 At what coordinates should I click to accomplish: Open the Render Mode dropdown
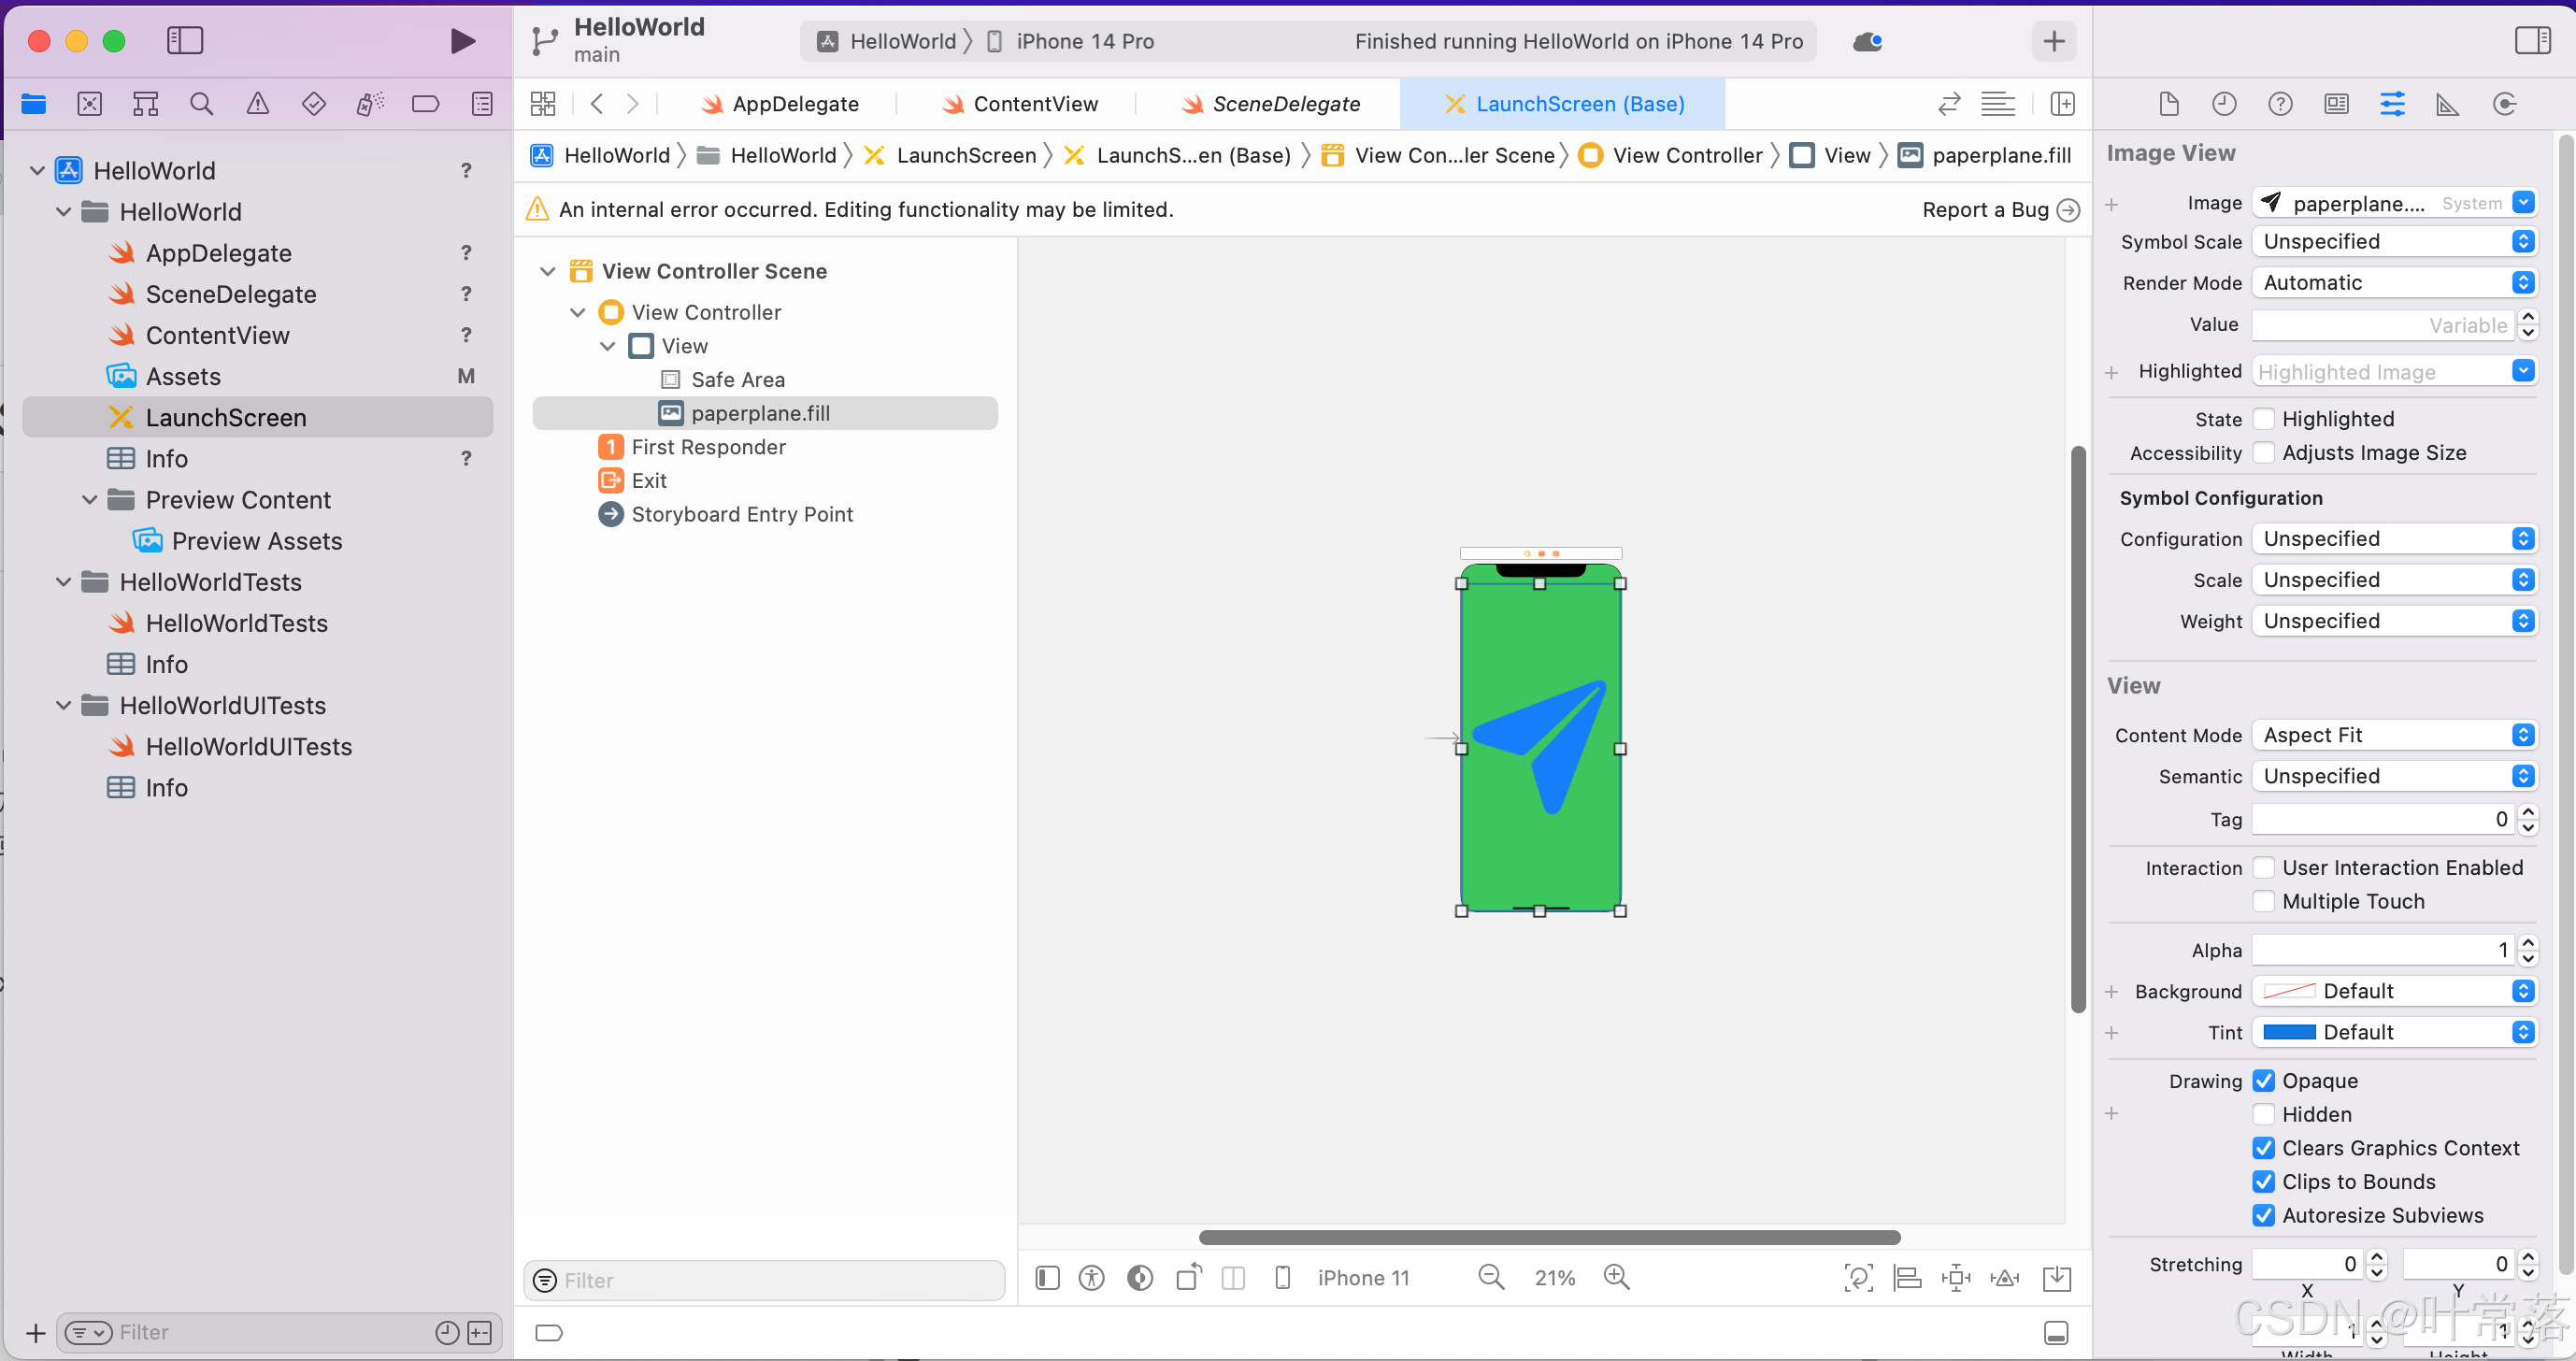(x=2394, y=283)
